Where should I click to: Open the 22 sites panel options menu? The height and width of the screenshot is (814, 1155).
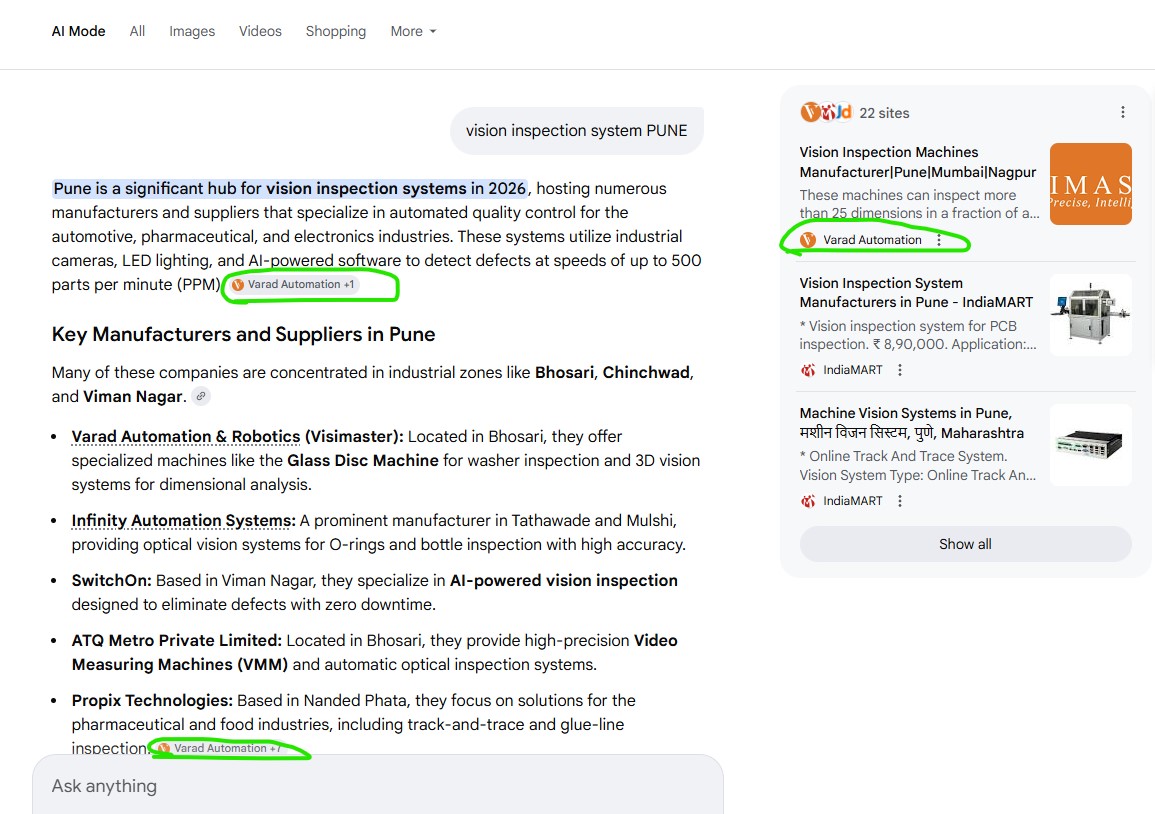[x=1122, y=112]
